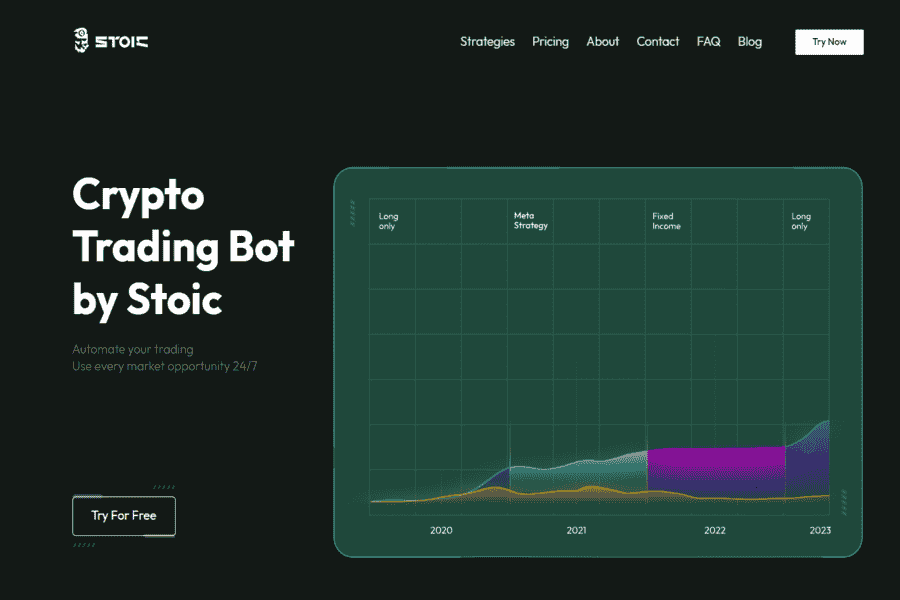The height and width of the screenshot is (600, 900).
Task: Visit the Blog from the top menu
Action: pyautogui.click(x=749, y=42)
